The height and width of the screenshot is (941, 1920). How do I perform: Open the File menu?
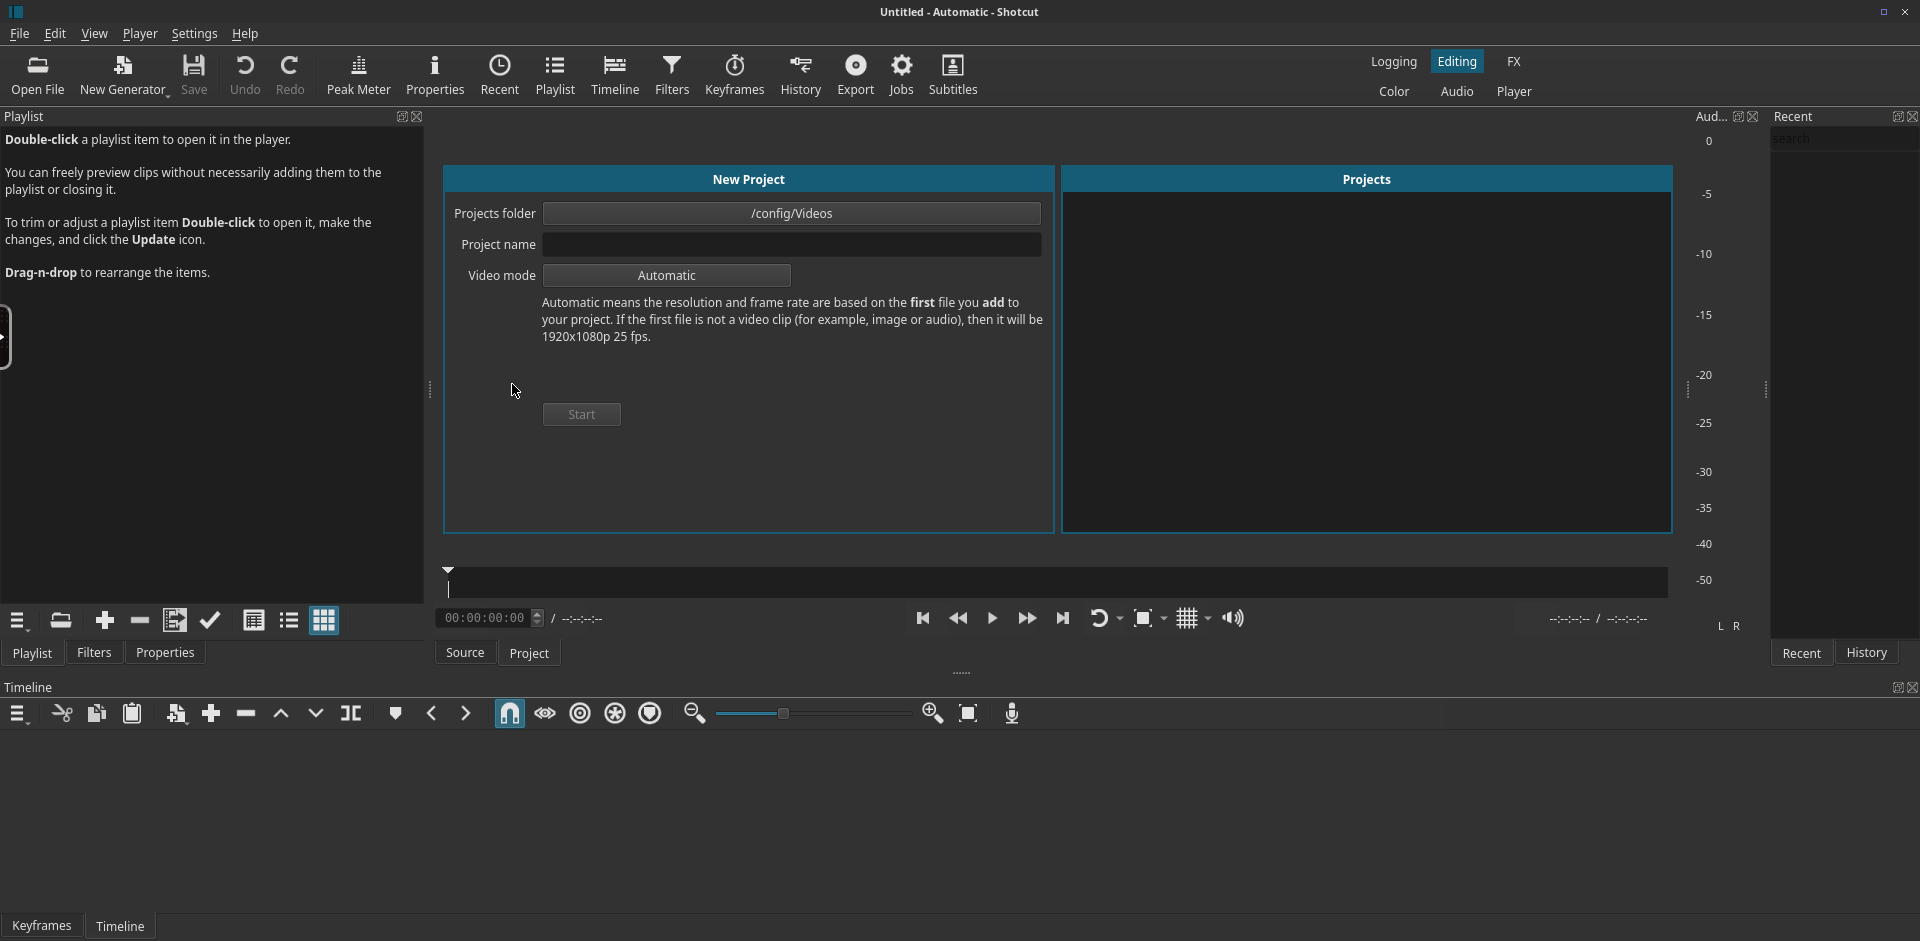click(19, 34)
